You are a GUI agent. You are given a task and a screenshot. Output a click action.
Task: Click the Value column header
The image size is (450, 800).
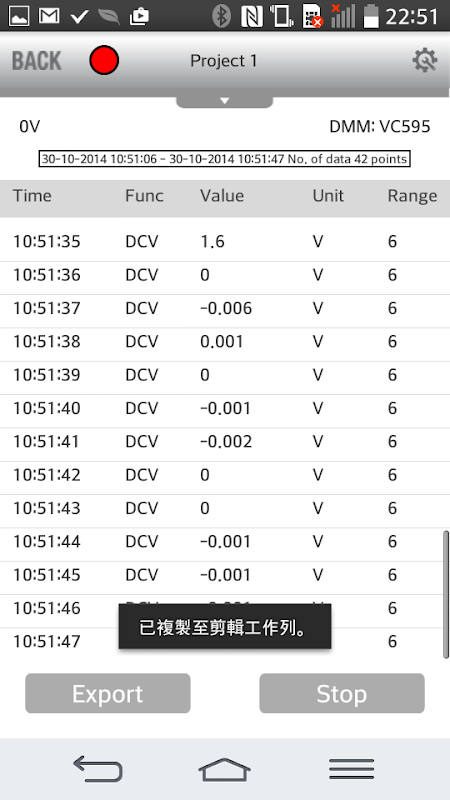(222, 196)
